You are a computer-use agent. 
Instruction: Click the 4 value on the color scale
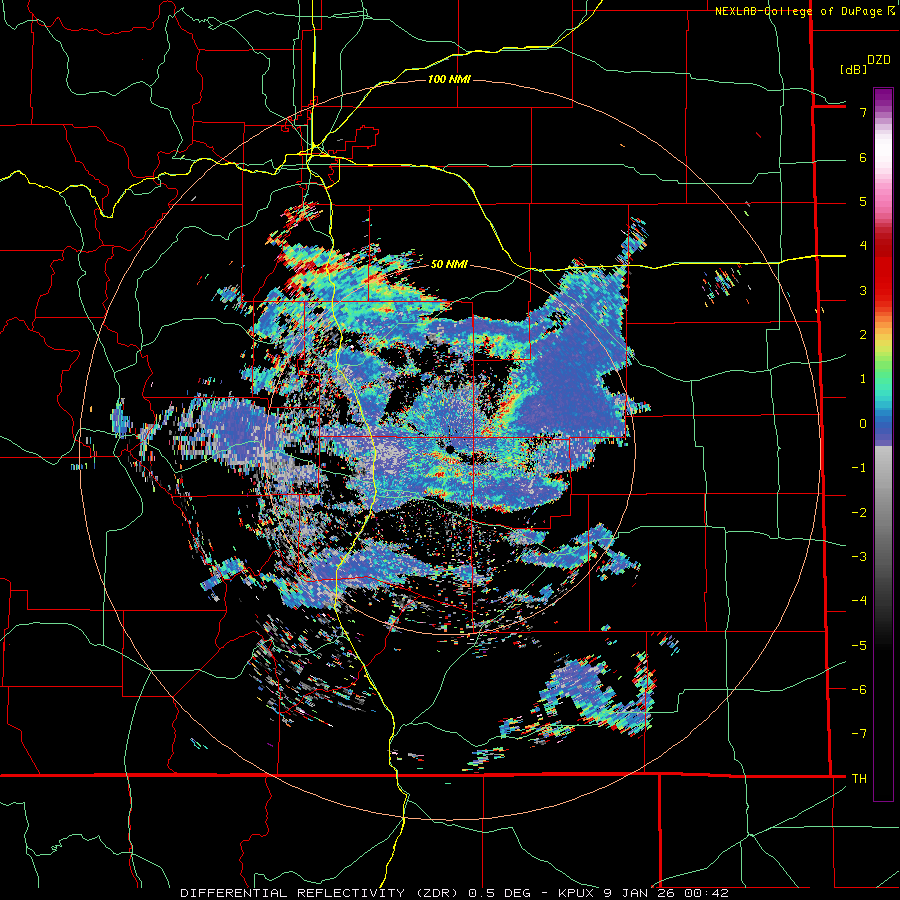[x=863, y=246]
